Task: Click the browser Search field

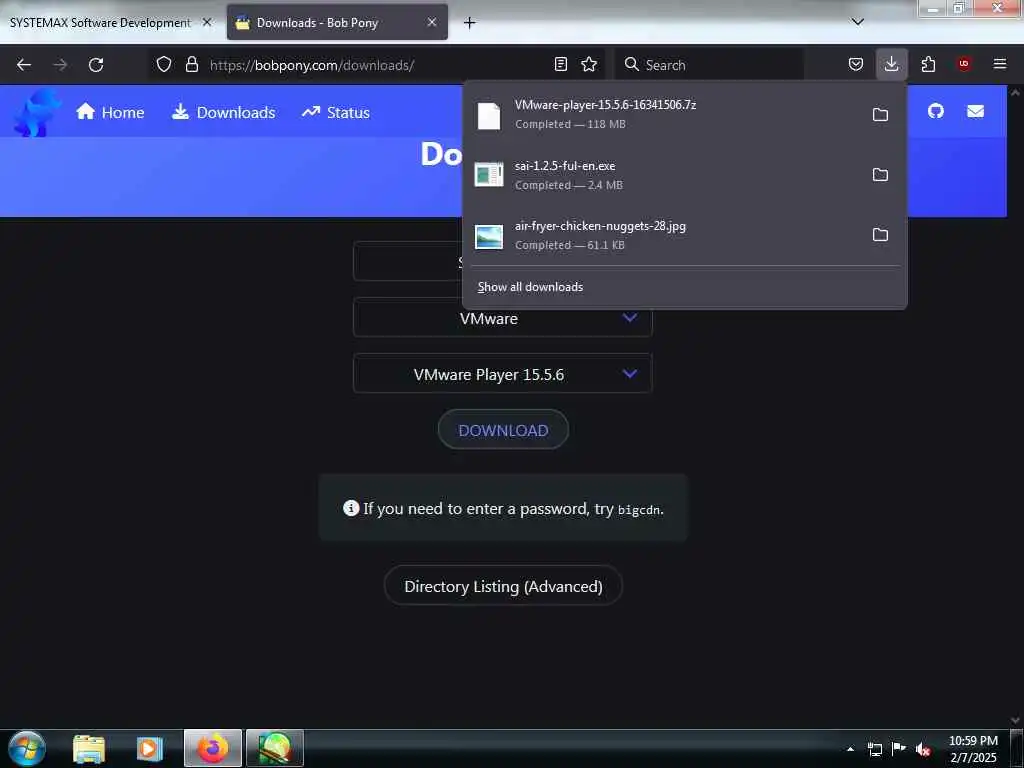Action: coord(709,65)
